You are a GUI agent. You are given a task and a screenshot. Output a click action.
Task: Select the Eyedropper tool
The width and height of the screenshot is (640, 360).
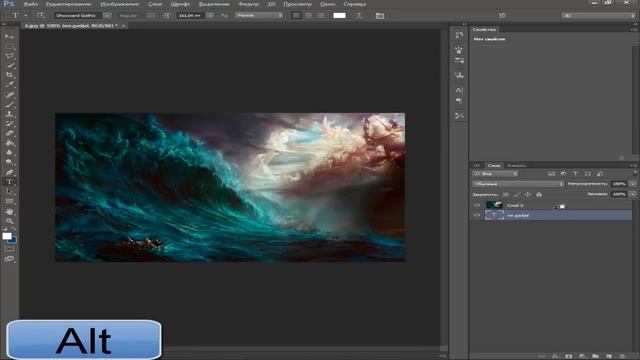coord(9,85)
